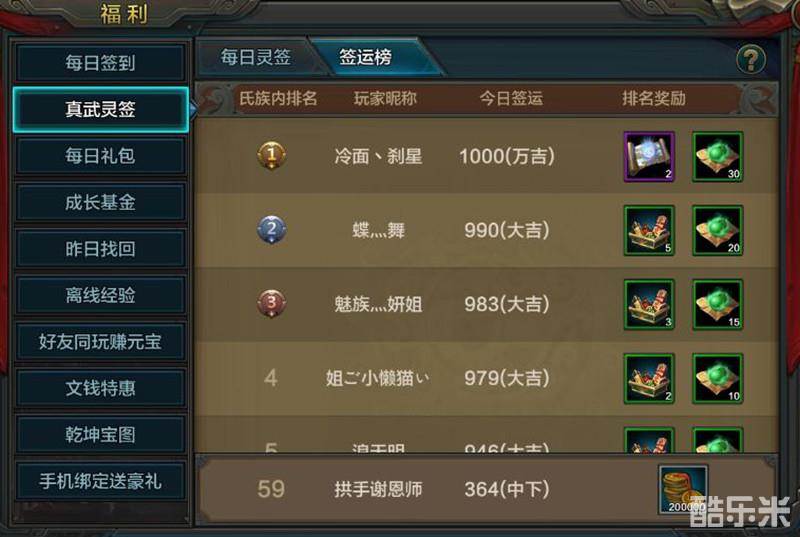Screen dimensions: 800x537
Task: Click the 手机绑定送豪礼 button
Action: (x=101, y=481)
